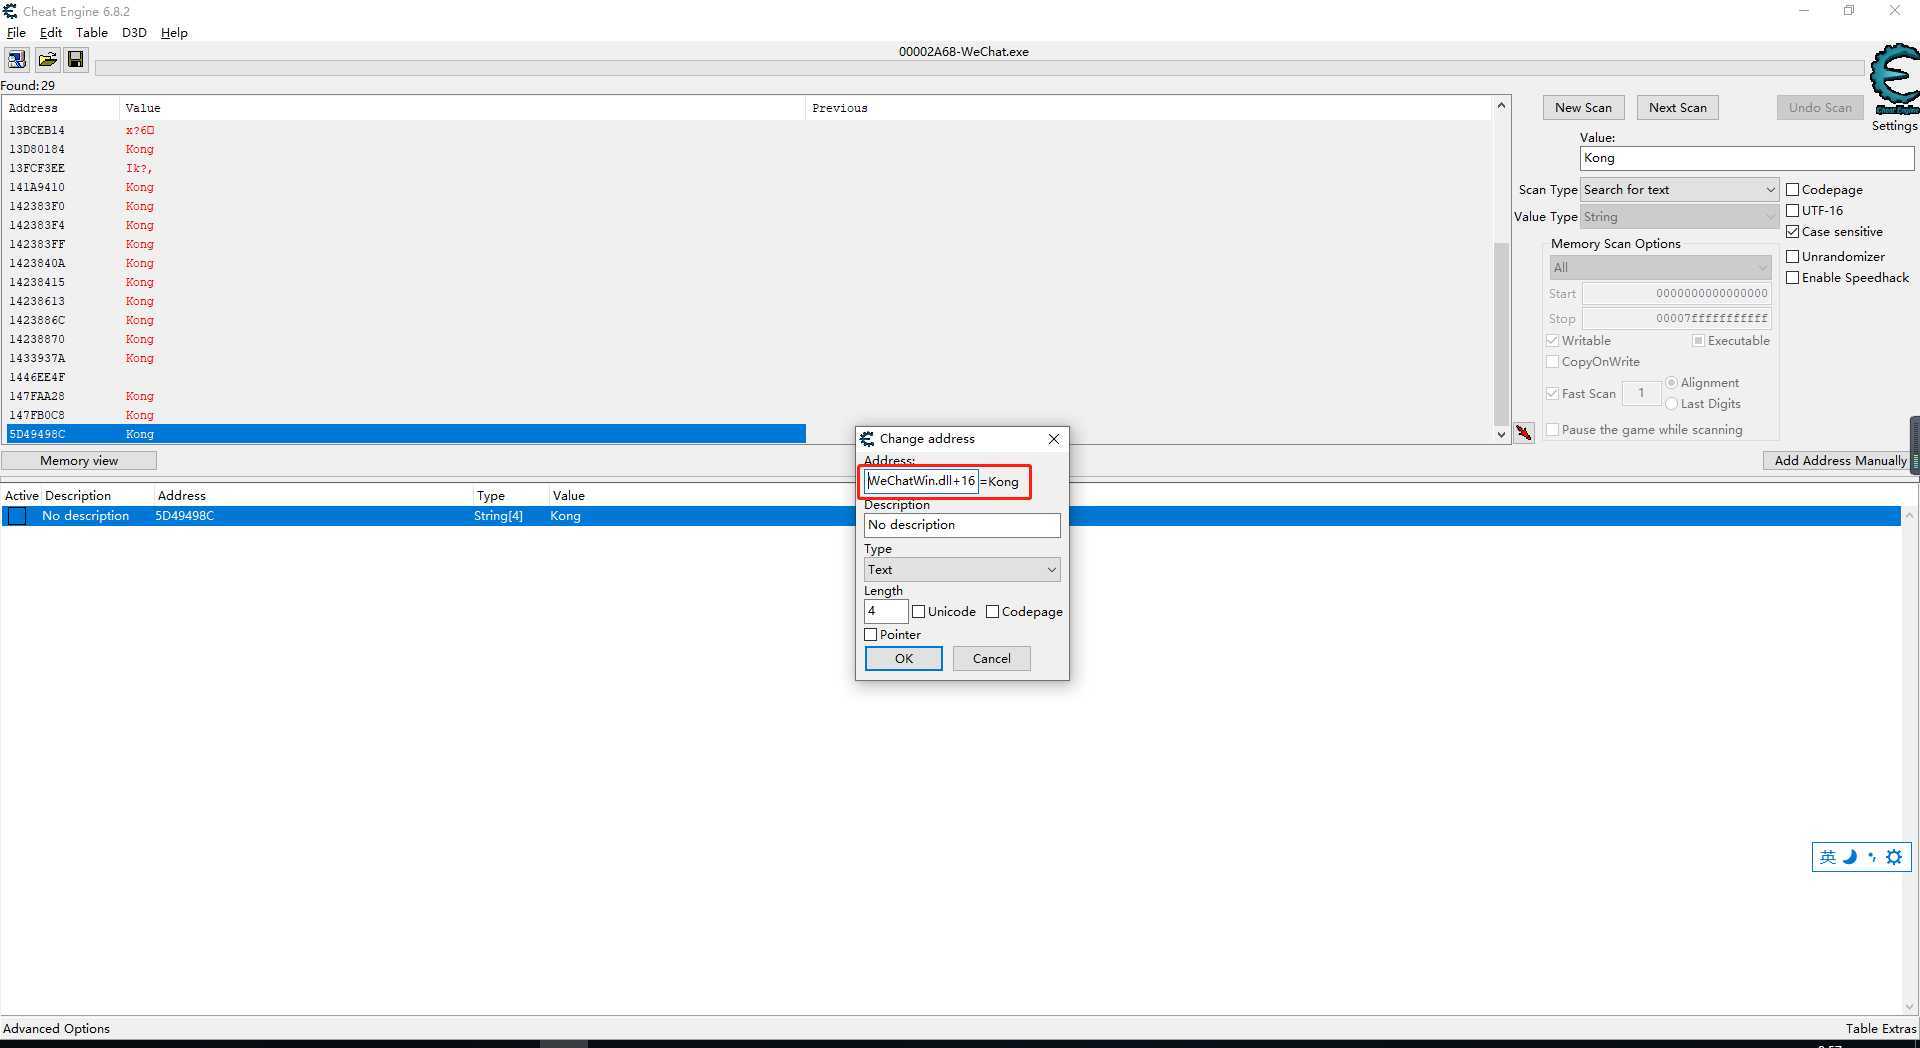Tick the Codepage checkbox in Change address dialog
This screenshot has height=1048, width=1920.
992,612
